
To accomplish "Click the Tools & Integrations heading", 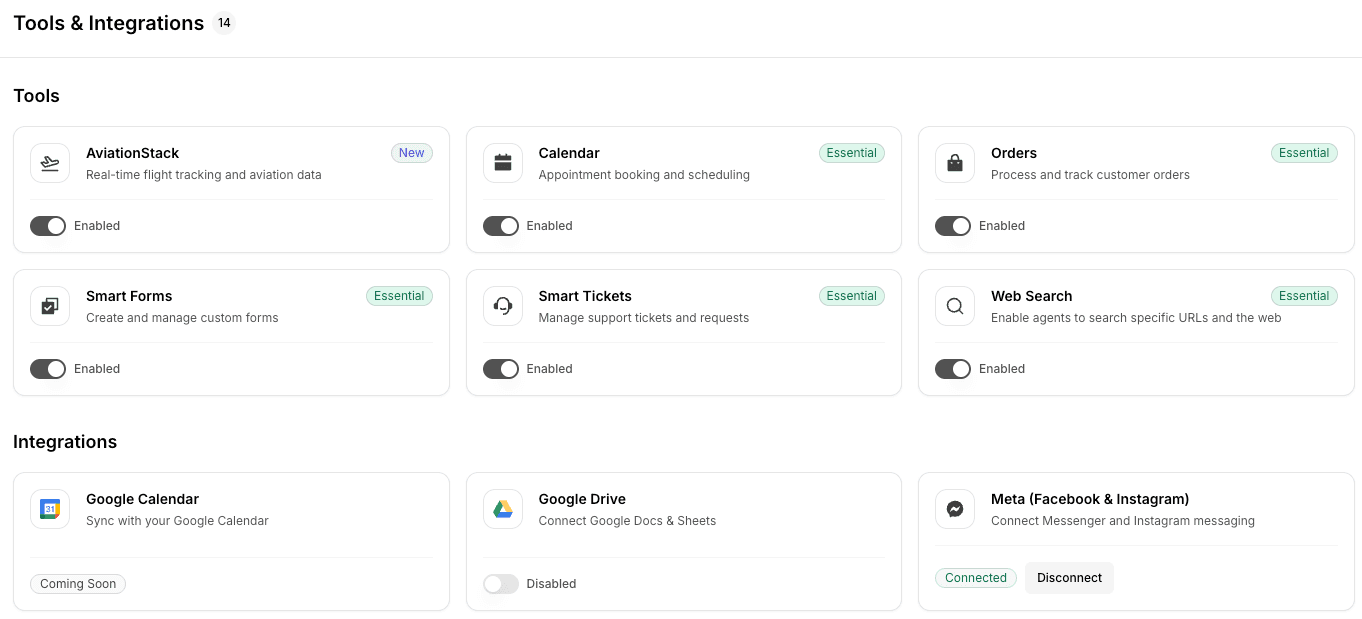I will [x=108, y=22].
